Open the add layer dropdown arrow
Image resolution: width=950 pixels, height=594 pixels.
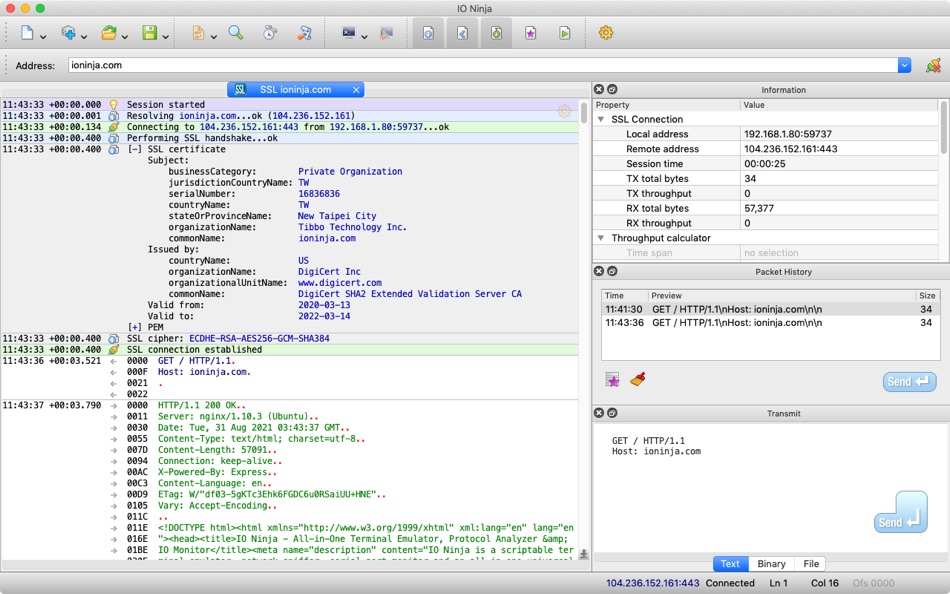[x=84, y=37]
